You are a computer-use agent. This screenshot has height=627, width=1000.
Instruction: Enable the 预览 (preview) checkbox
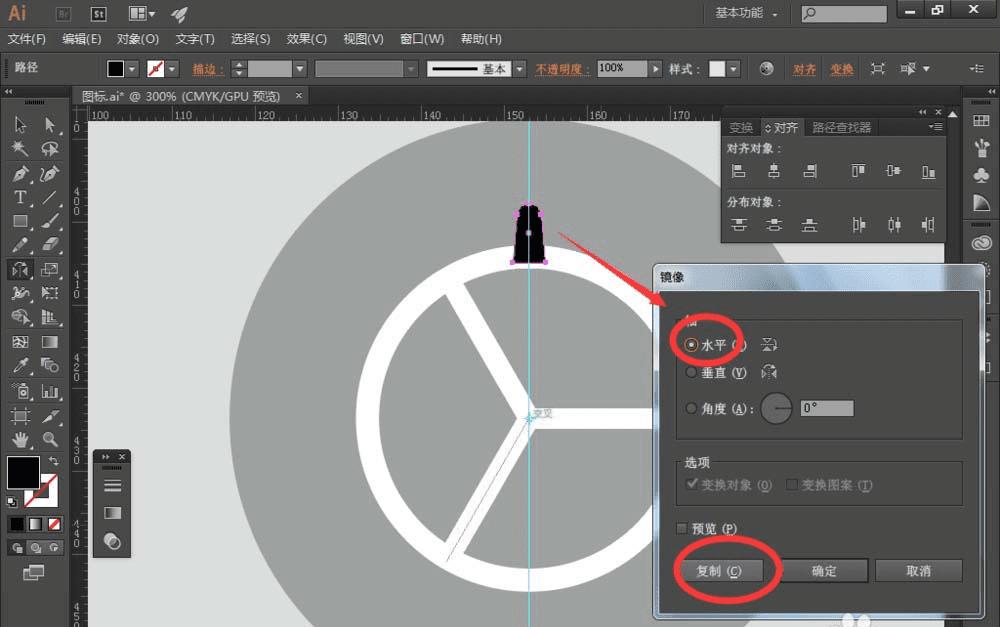click(682, 528)
